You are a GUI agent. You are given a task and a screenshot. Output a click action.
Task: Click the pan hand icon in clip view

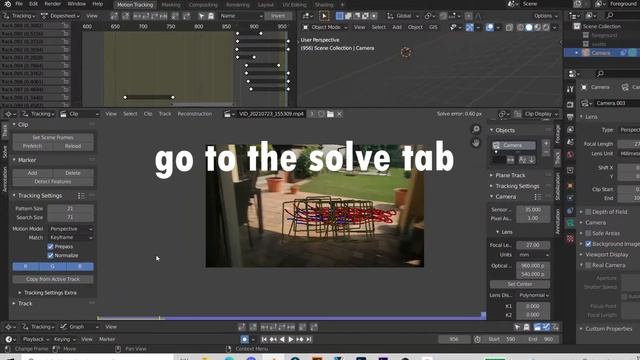pos(476,143)
